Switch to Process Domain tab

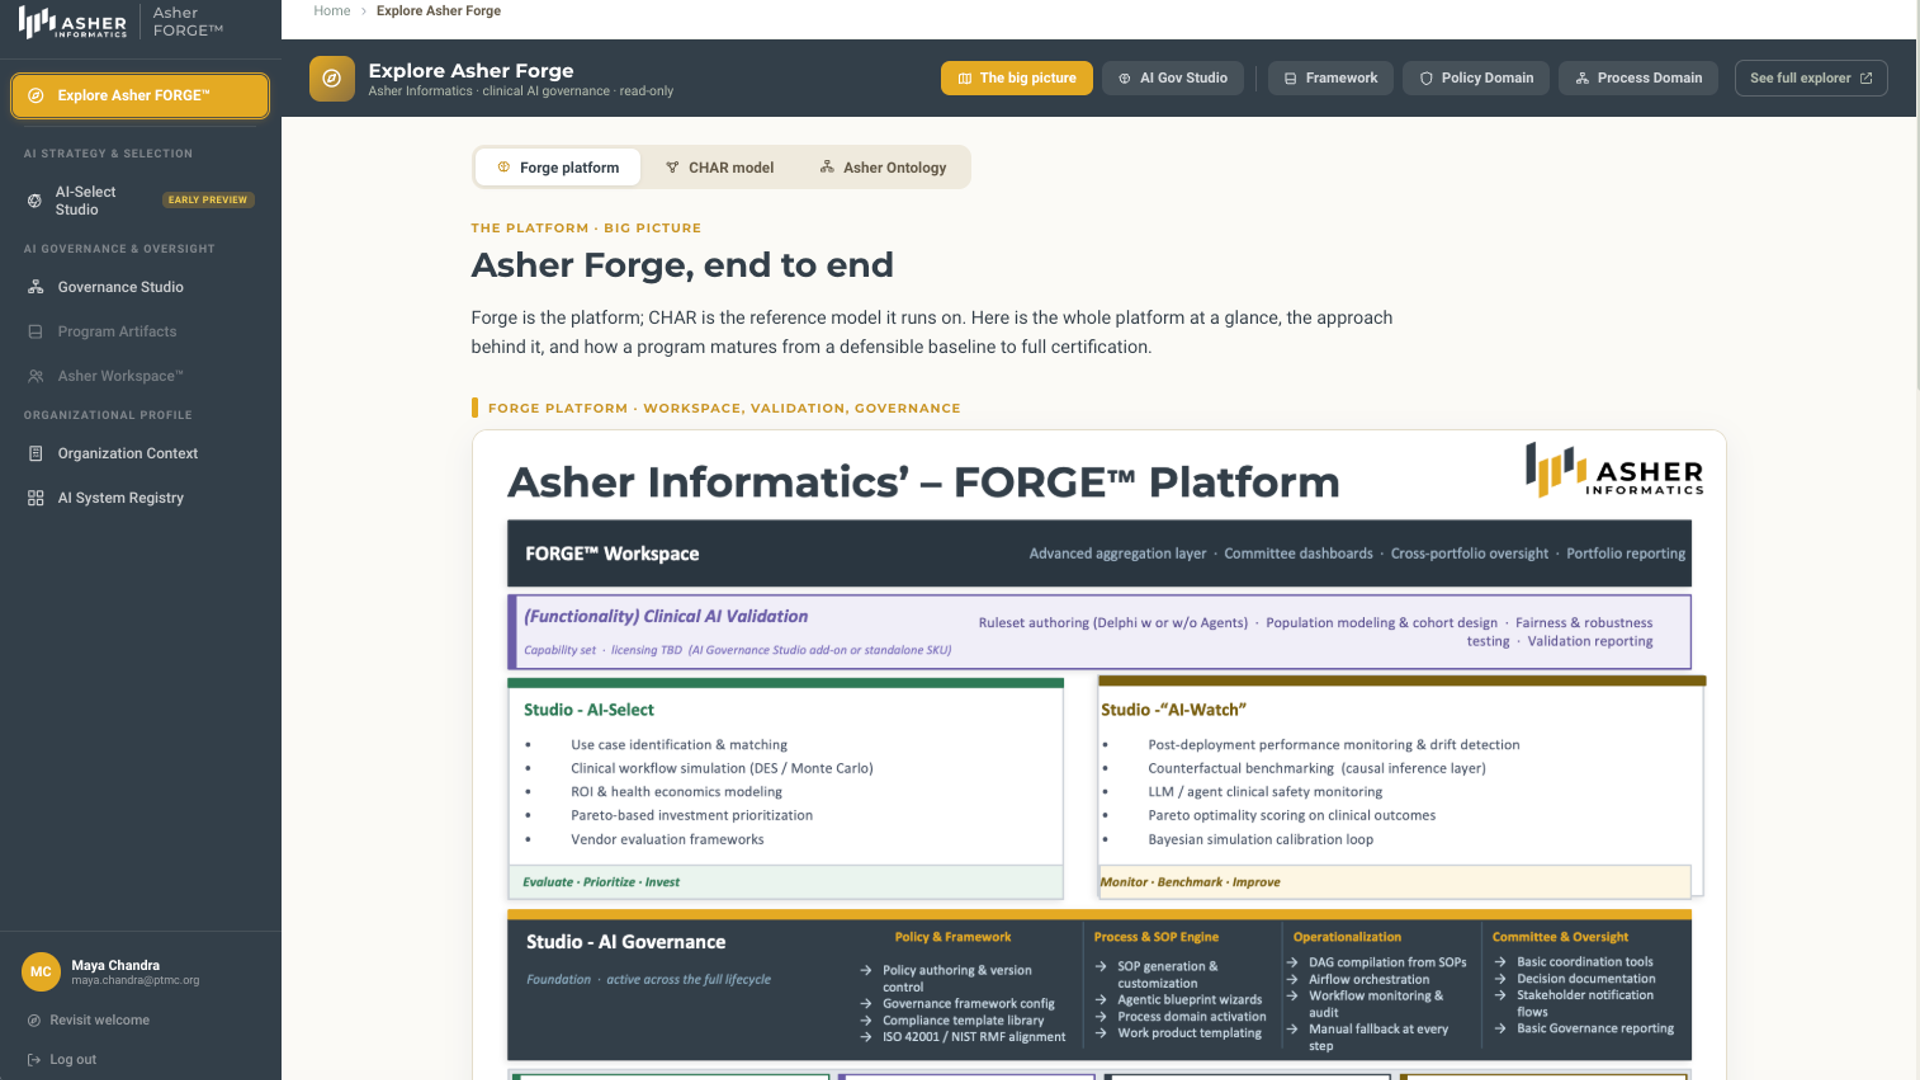coord(1638,78)
